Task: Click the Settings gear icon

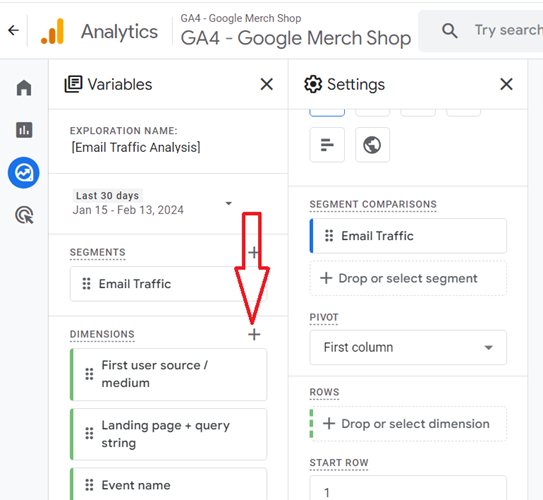Action: click(313, 84)
